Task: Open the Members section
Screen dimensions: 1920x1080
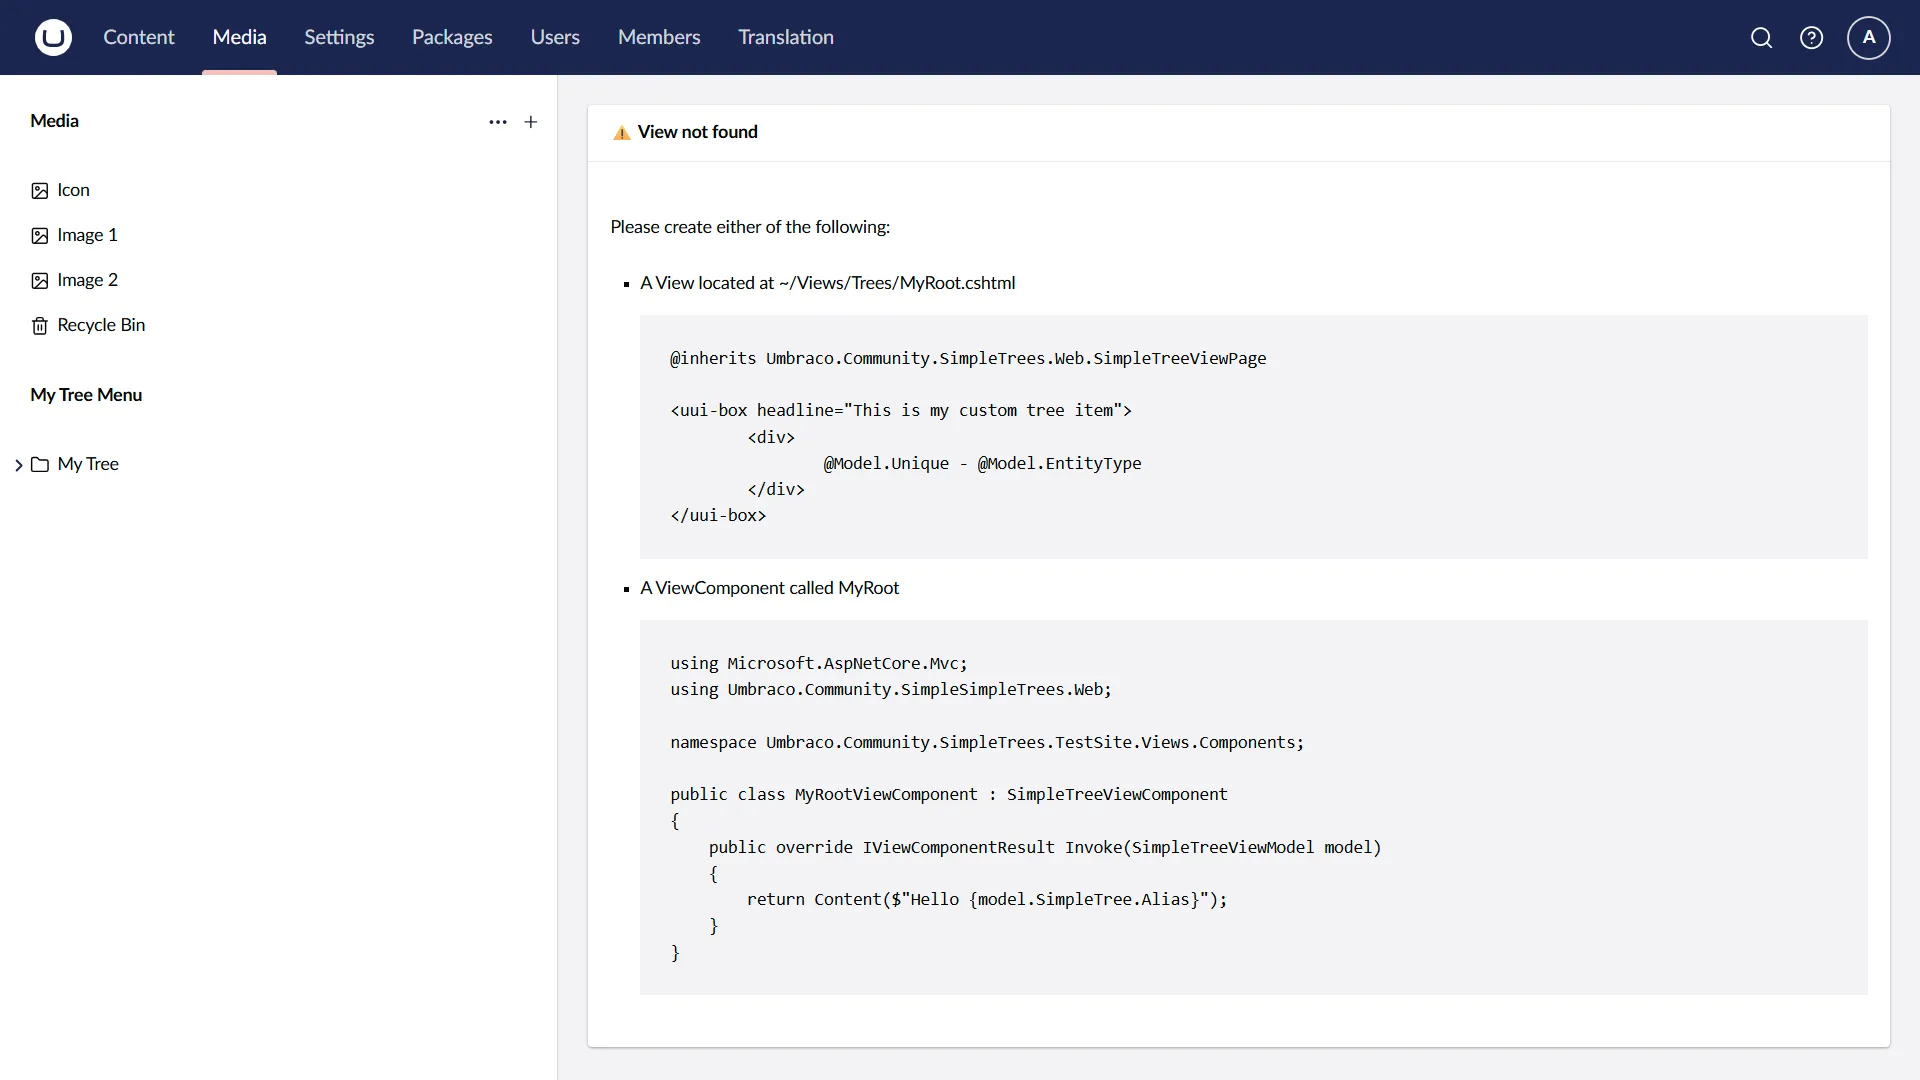Action: [x=659, y=38]
